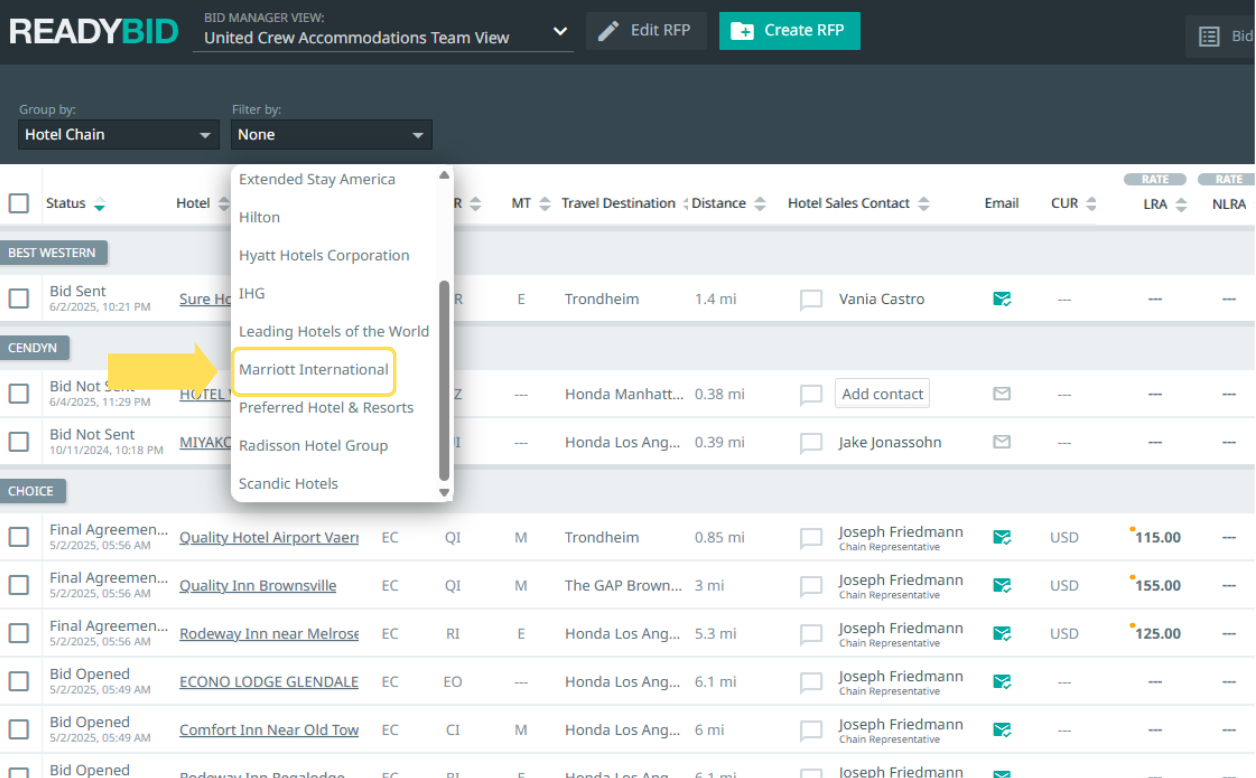
Task: Click the Edit RFP pencil icon
Action: coord(608,31)
